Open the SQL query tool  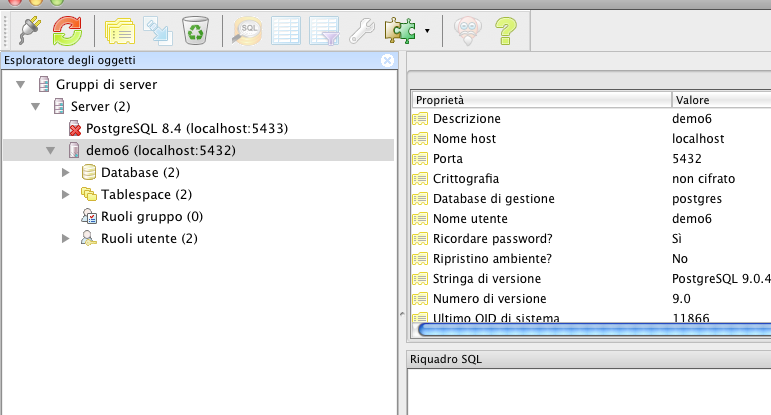247,31
